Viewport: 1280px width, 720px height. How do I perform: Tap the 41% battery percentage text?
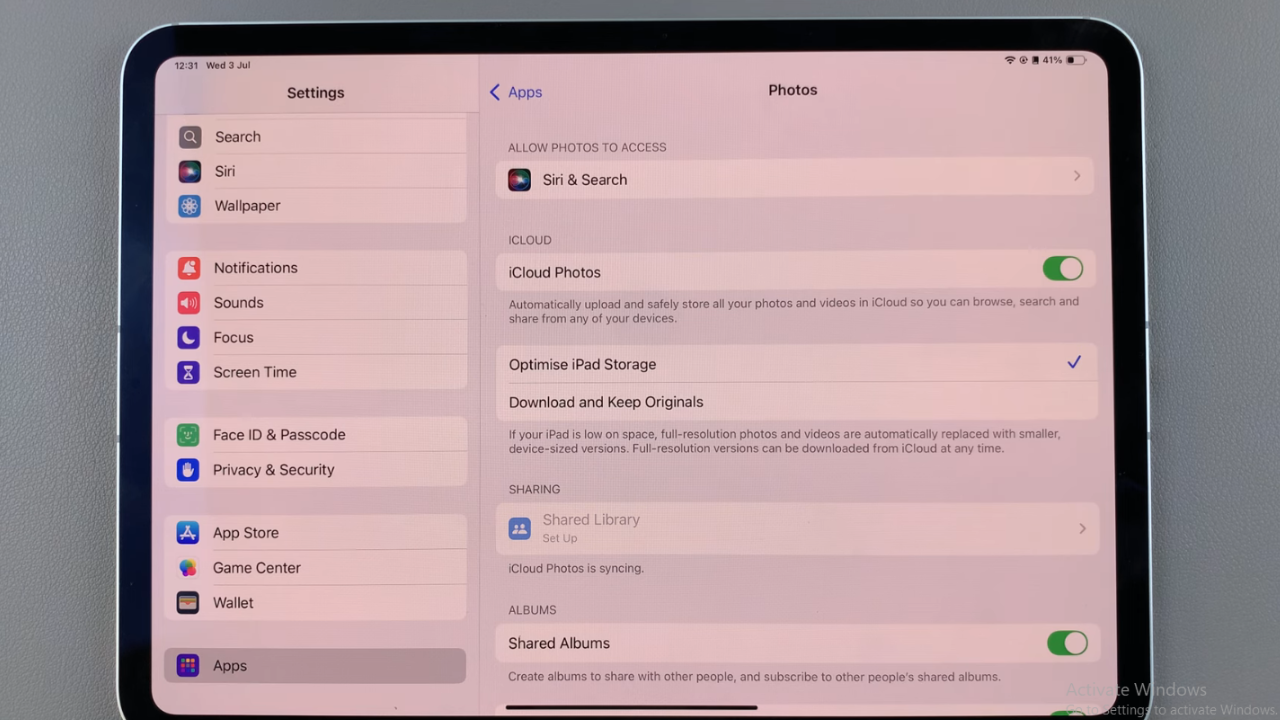(x=1052, y=60)
